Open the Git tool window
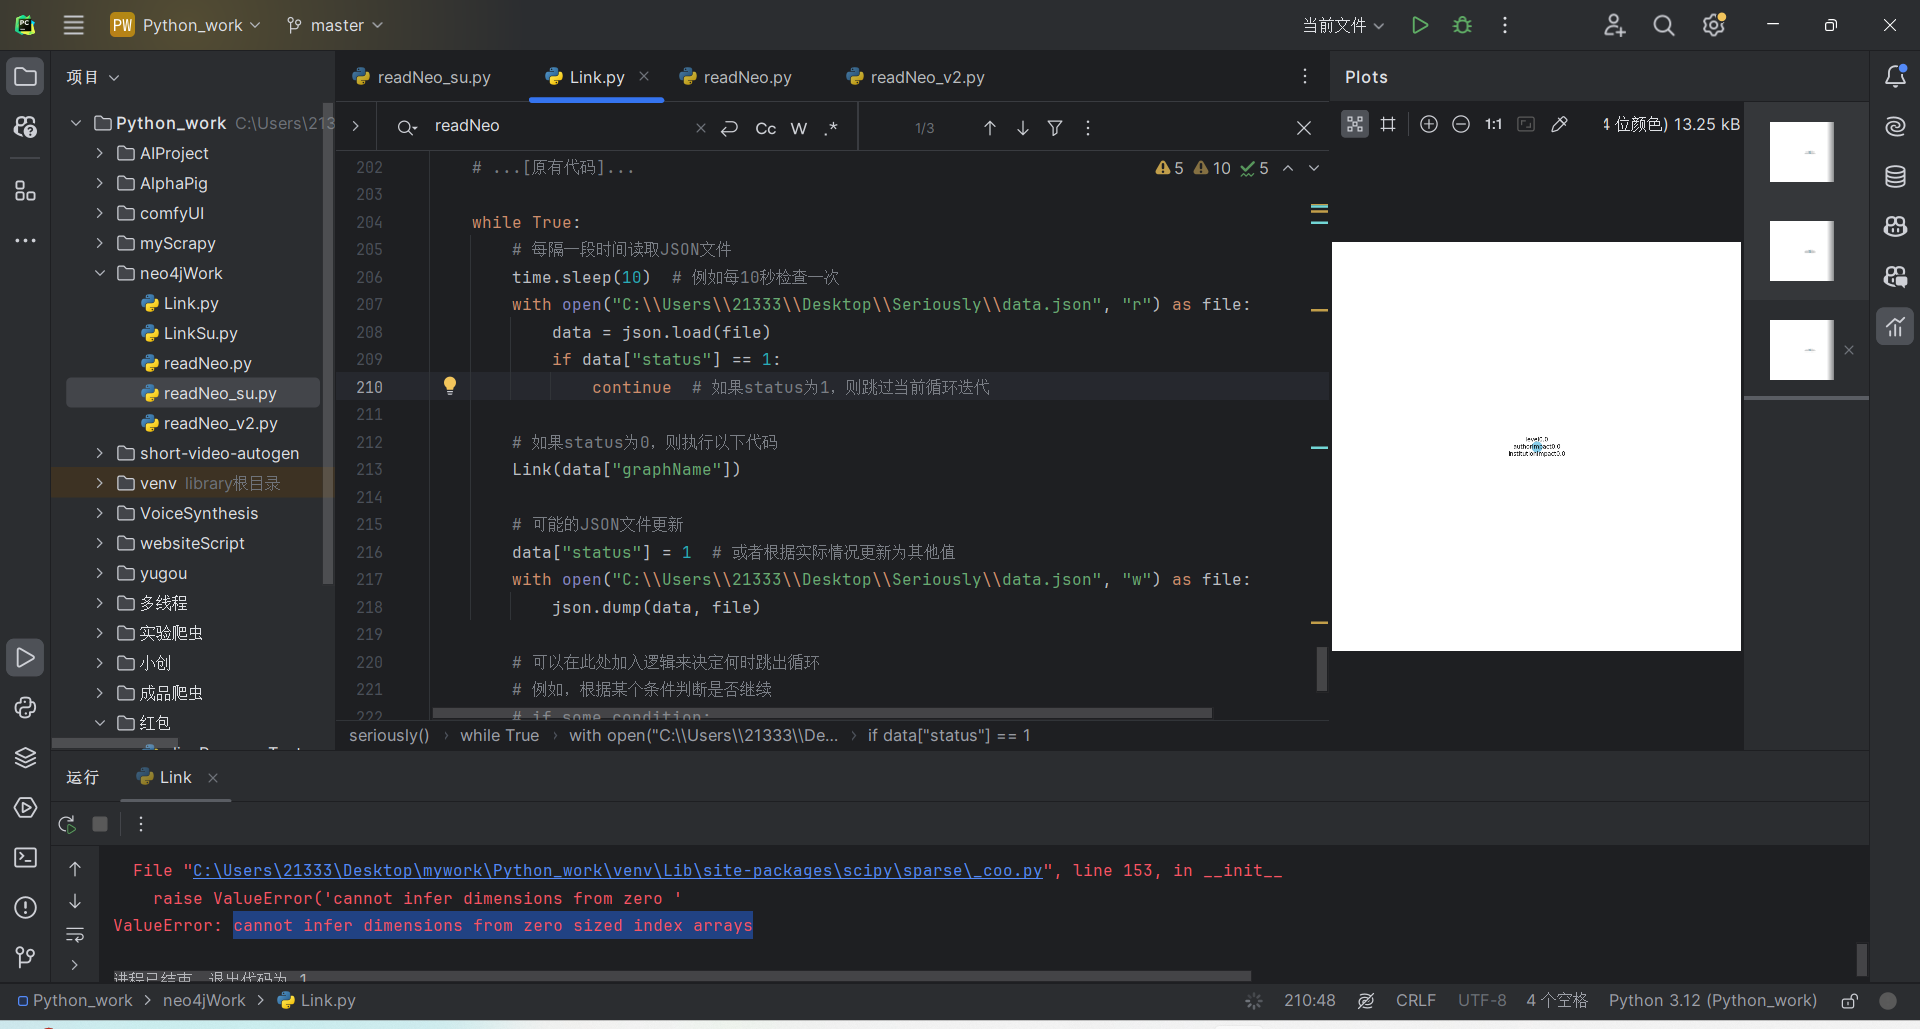 point(25,958)
